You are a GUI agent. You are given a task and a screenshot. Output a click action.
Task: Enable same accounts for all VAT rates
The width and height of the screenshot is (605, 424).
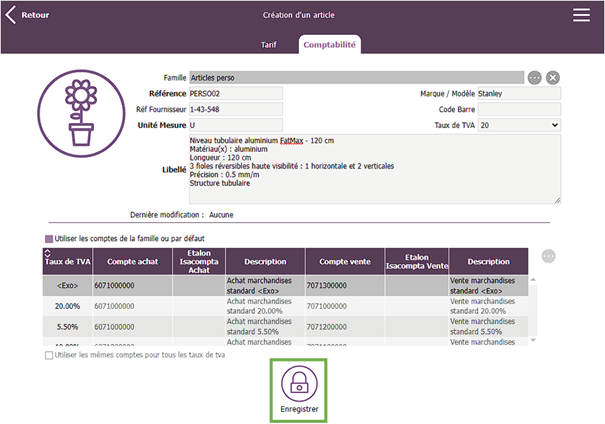(49, 355)
